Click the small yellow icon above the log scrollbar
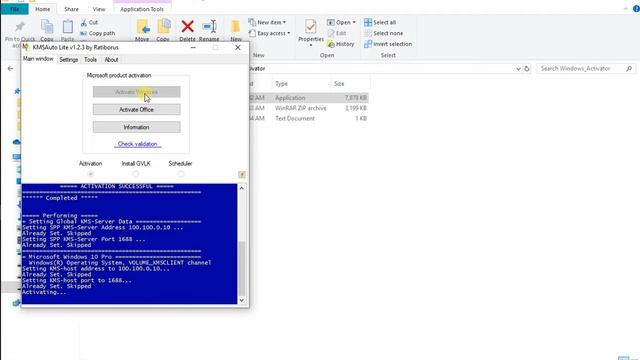 click(242, 175)
